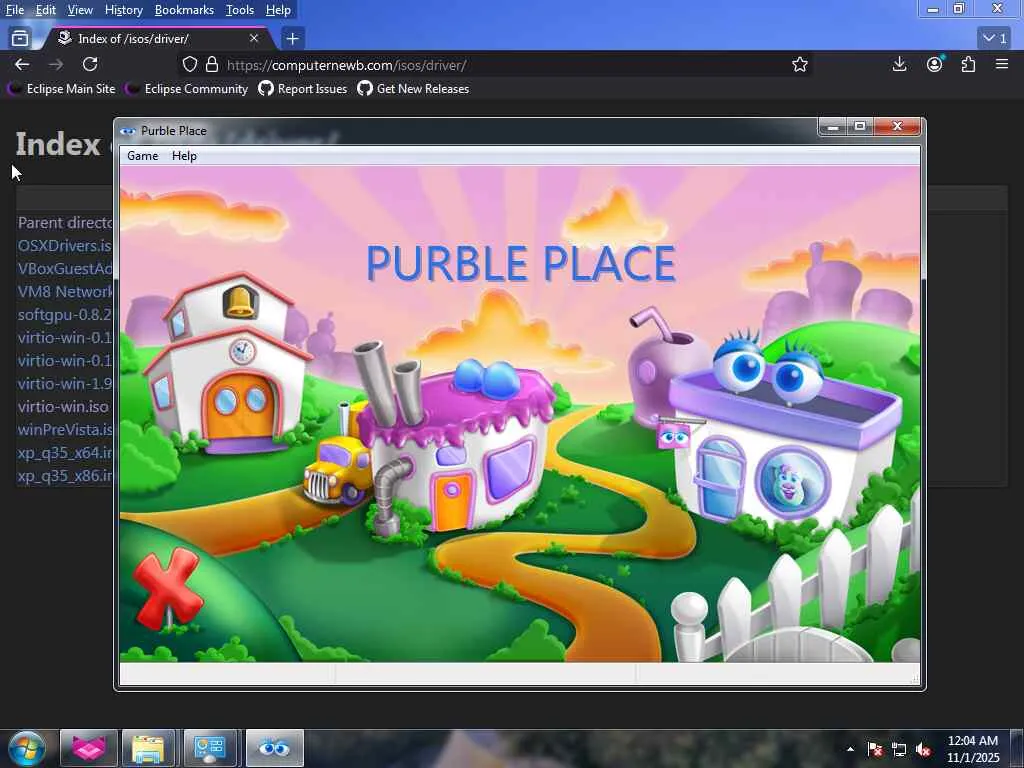Open Report Issues bookmark
Viewport: 1024px width, 768px height.
(303, 89)
